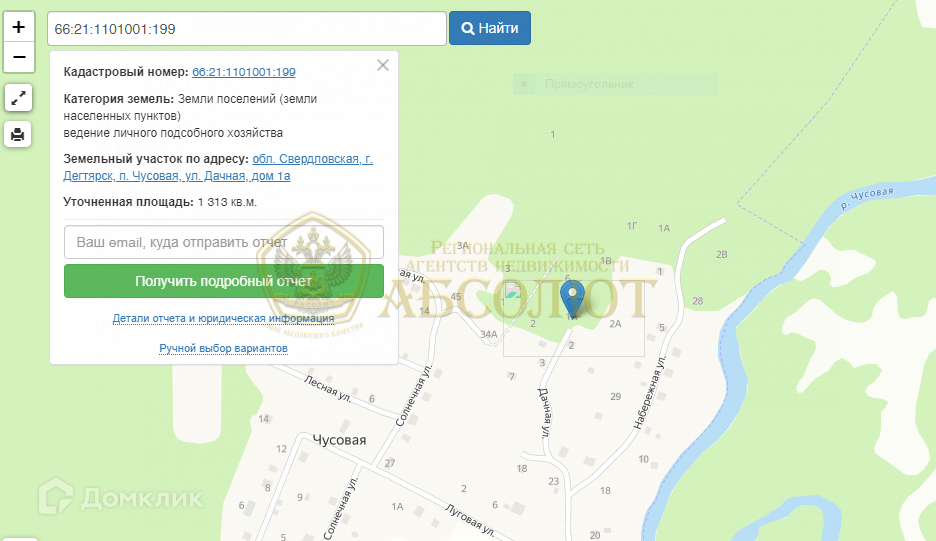
Task: Zoom out the map with minus button
Action: tap(19, 57)
